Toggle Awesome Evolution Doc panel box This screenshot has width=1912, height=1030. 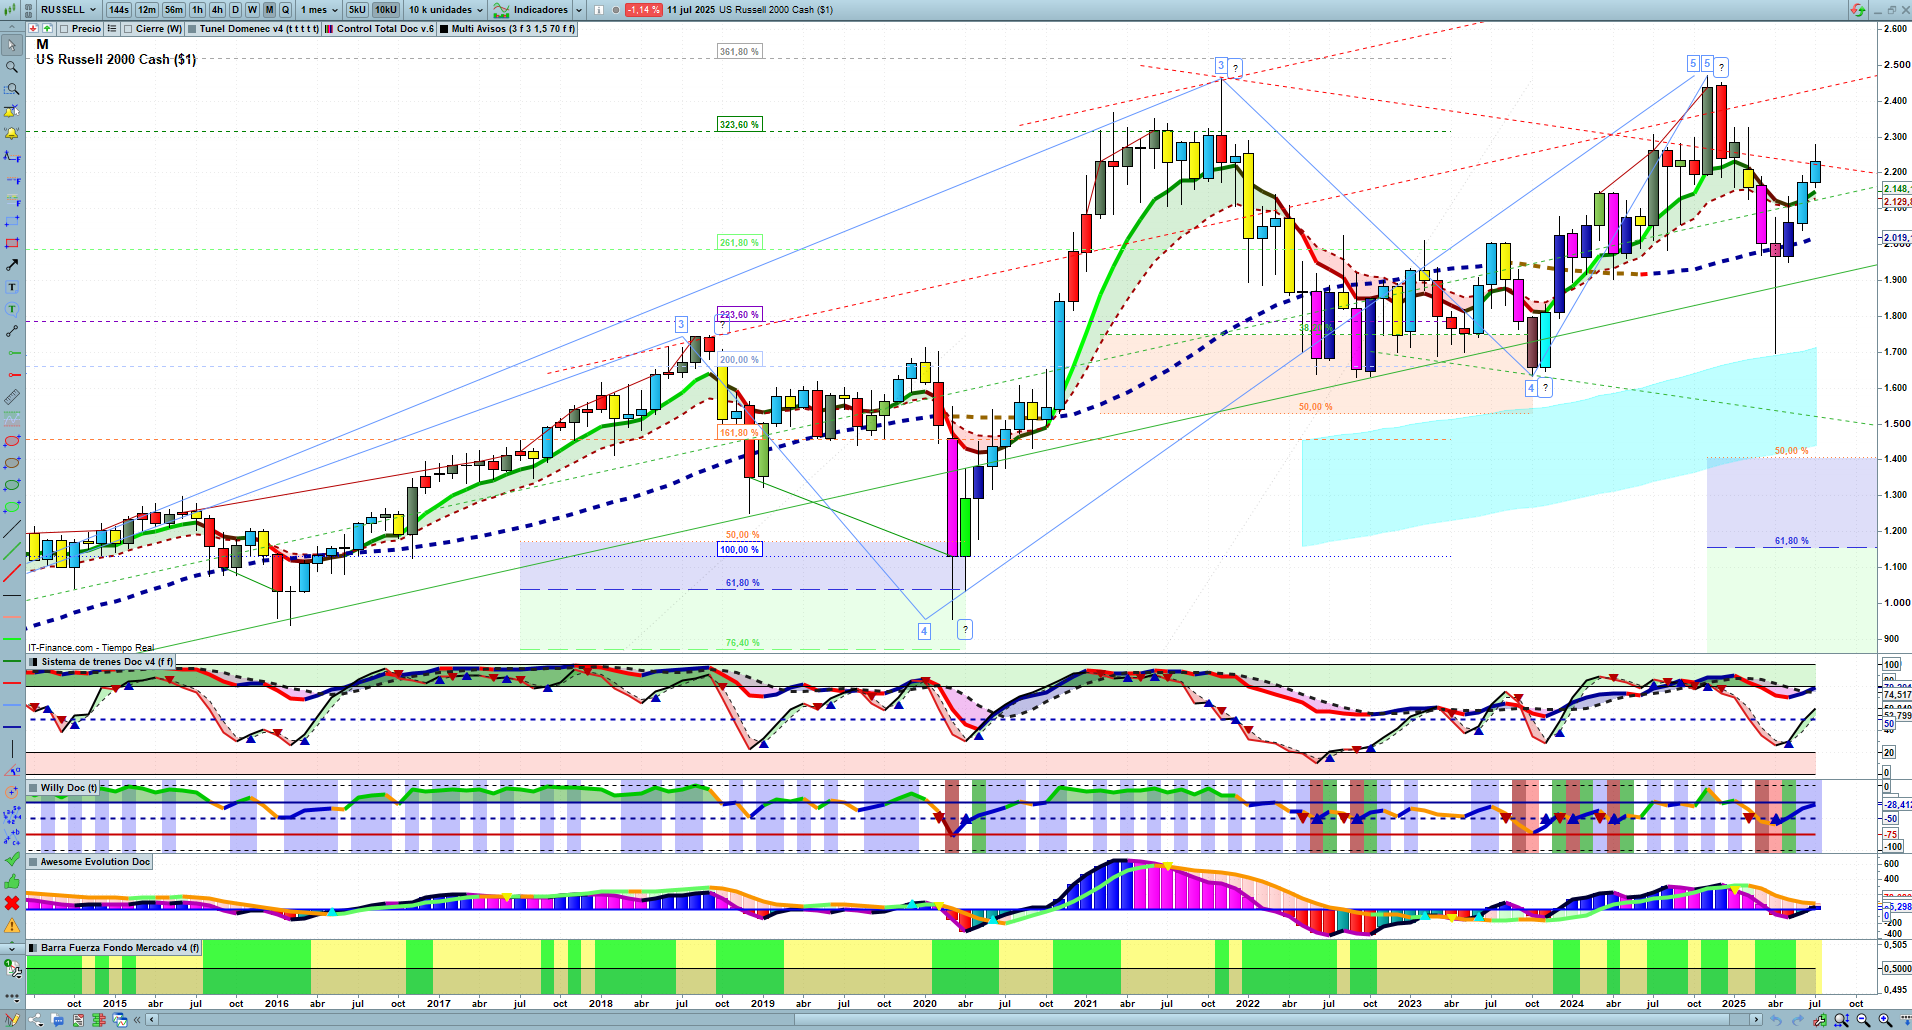point(33,862)
